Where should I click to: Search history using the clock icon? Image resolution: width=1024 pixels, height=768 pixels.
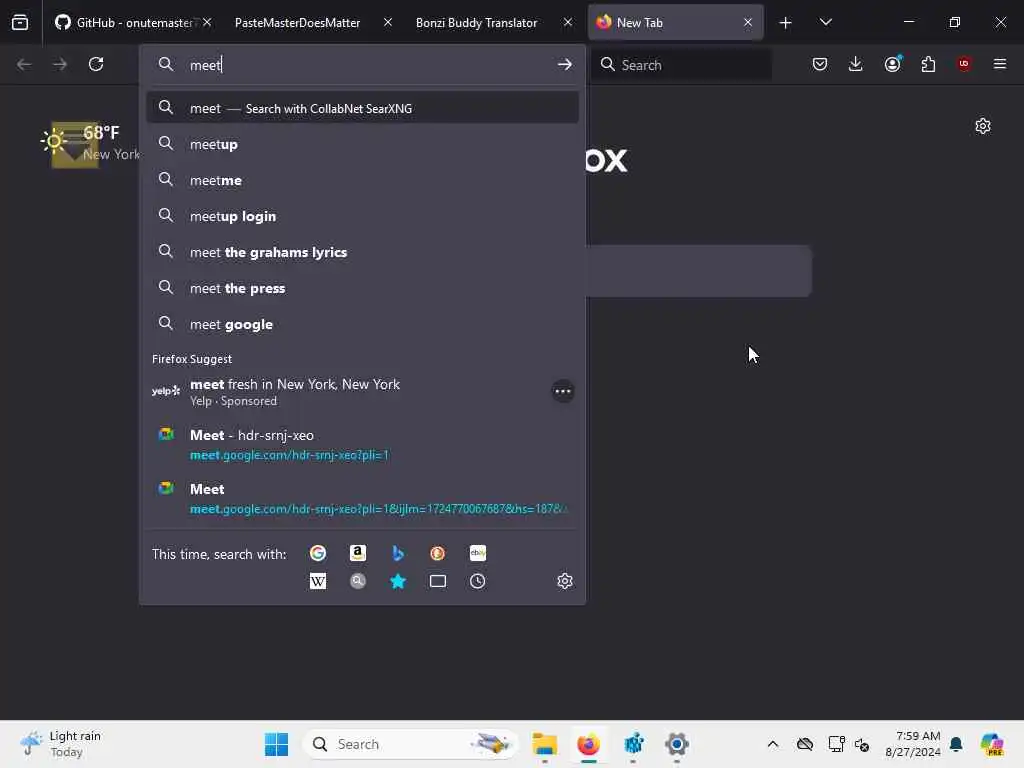pos(477,581)
